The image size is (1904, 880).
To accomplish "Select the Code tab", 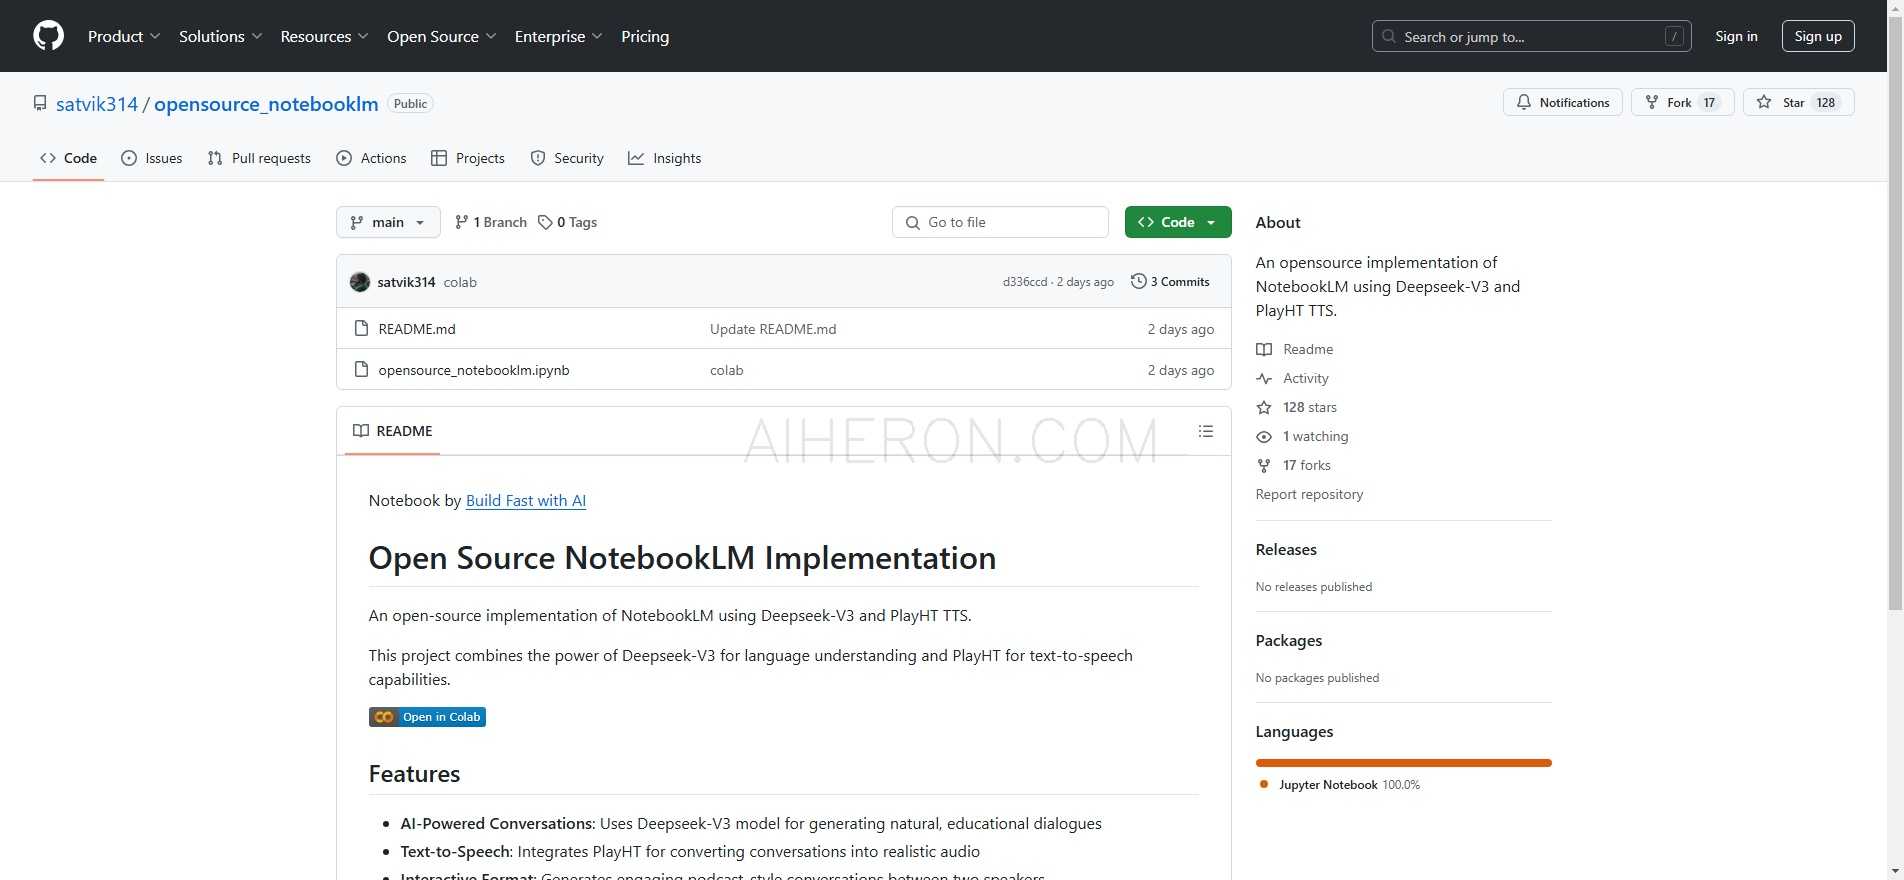I will click(x=68, y=158).
